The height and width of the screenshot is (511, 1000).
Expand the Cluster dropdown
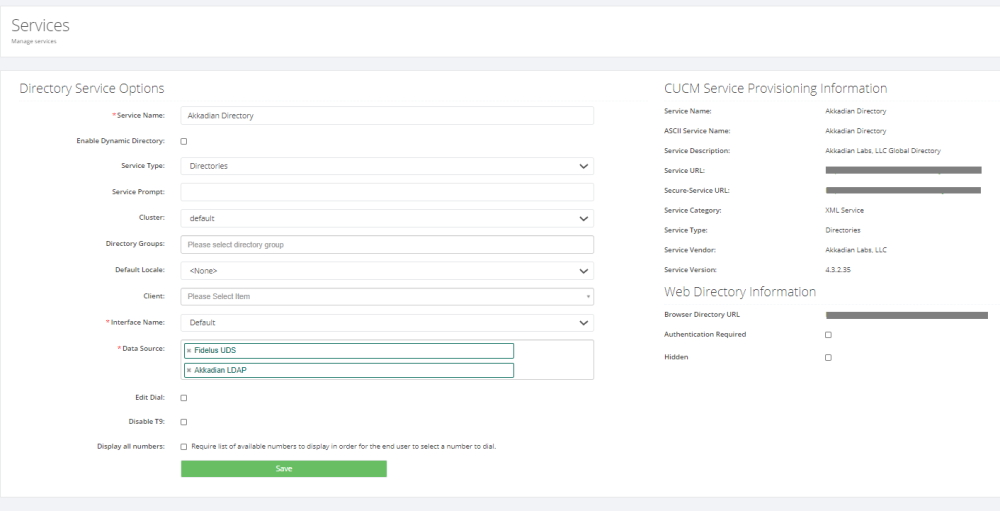pyautogui.click(x=387, y=218)
